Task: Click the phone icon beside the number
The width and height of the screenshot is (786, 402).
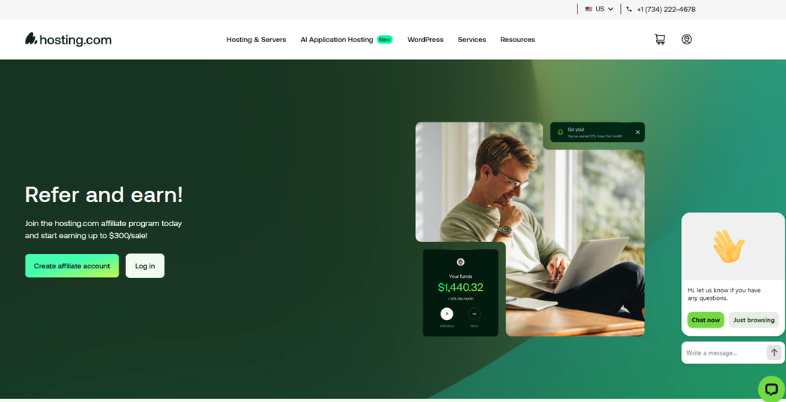Action: click(629, 9)
